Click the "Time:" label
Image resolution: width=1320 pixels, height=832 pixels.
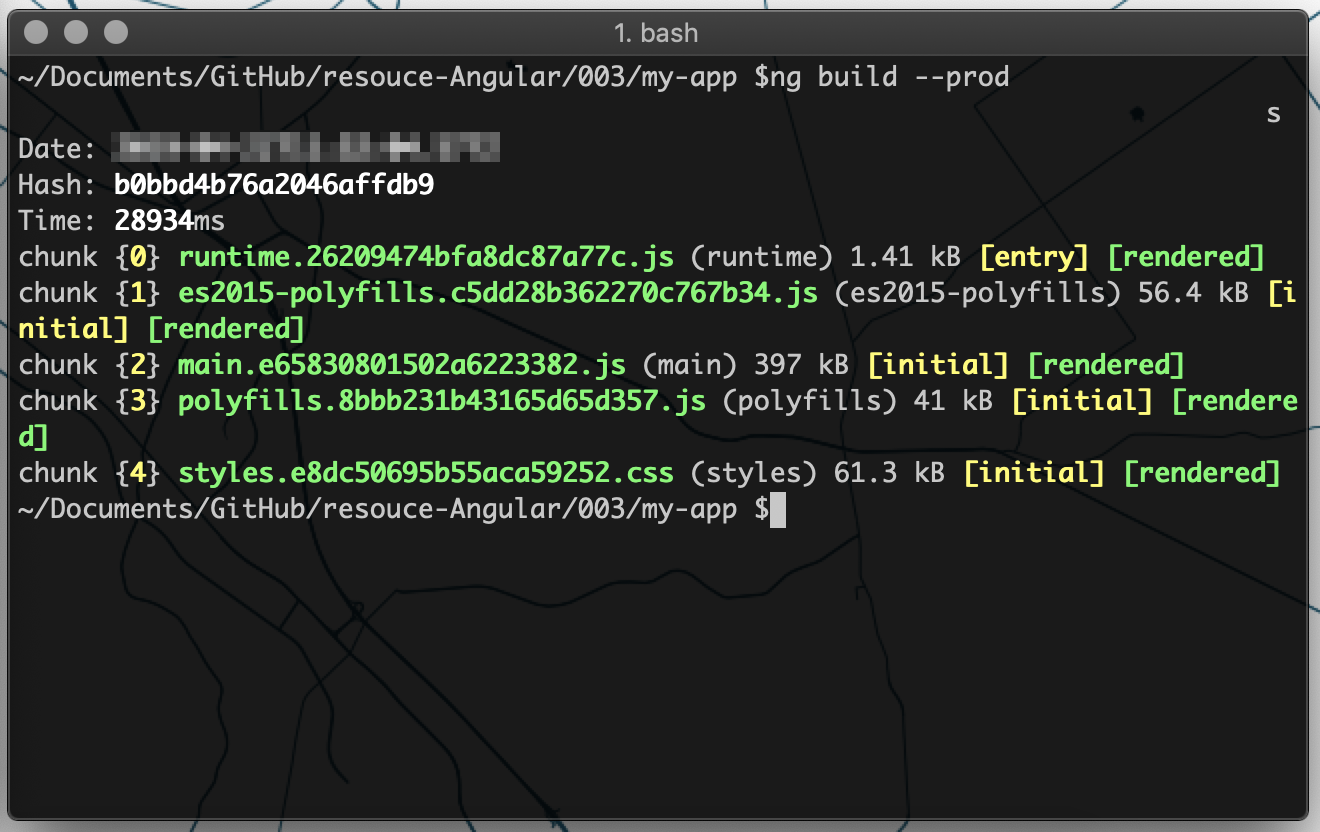click(58, 221)
